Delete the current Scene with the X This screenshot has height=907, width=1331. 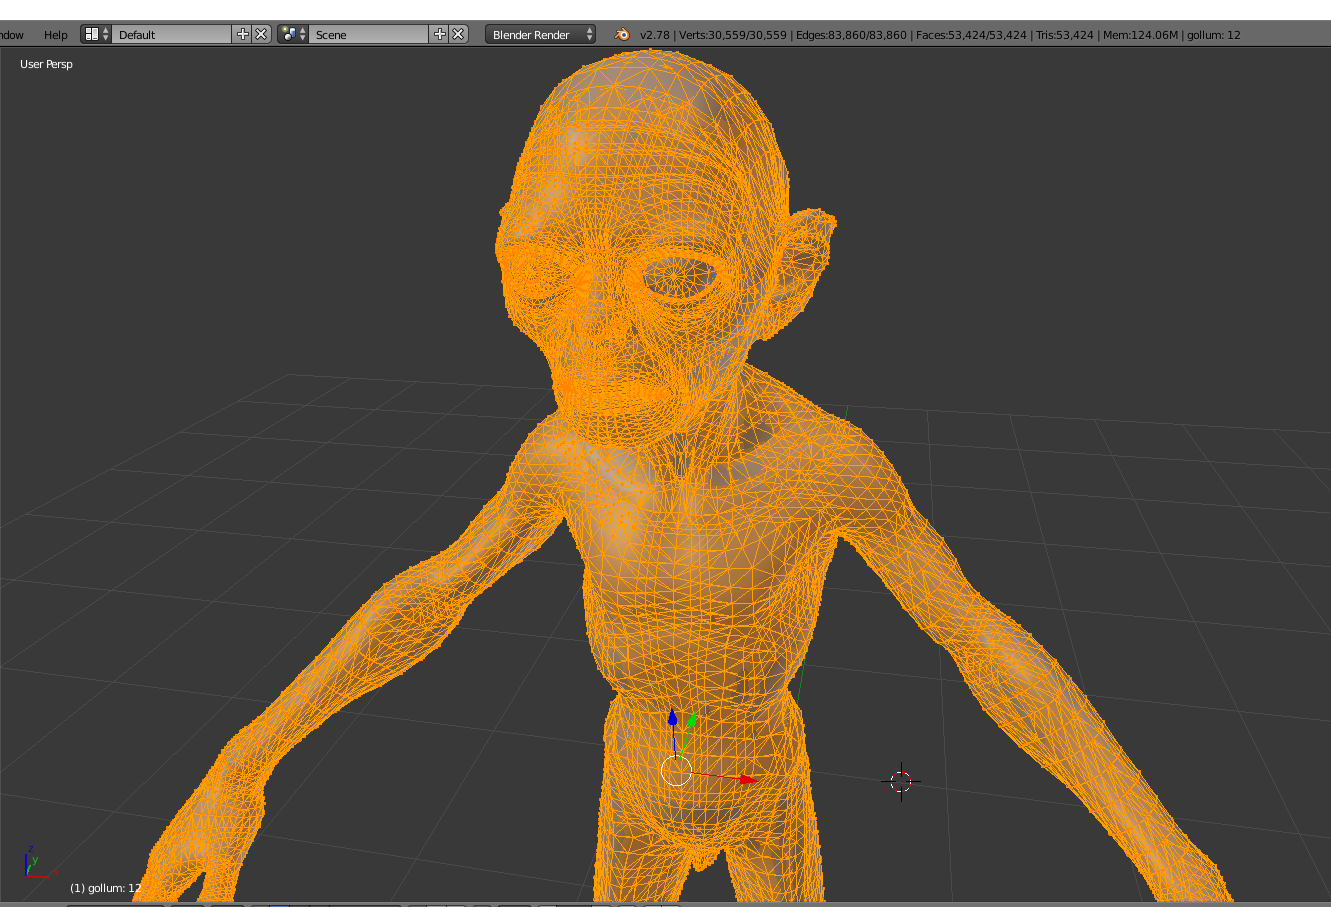click(458, 34)
